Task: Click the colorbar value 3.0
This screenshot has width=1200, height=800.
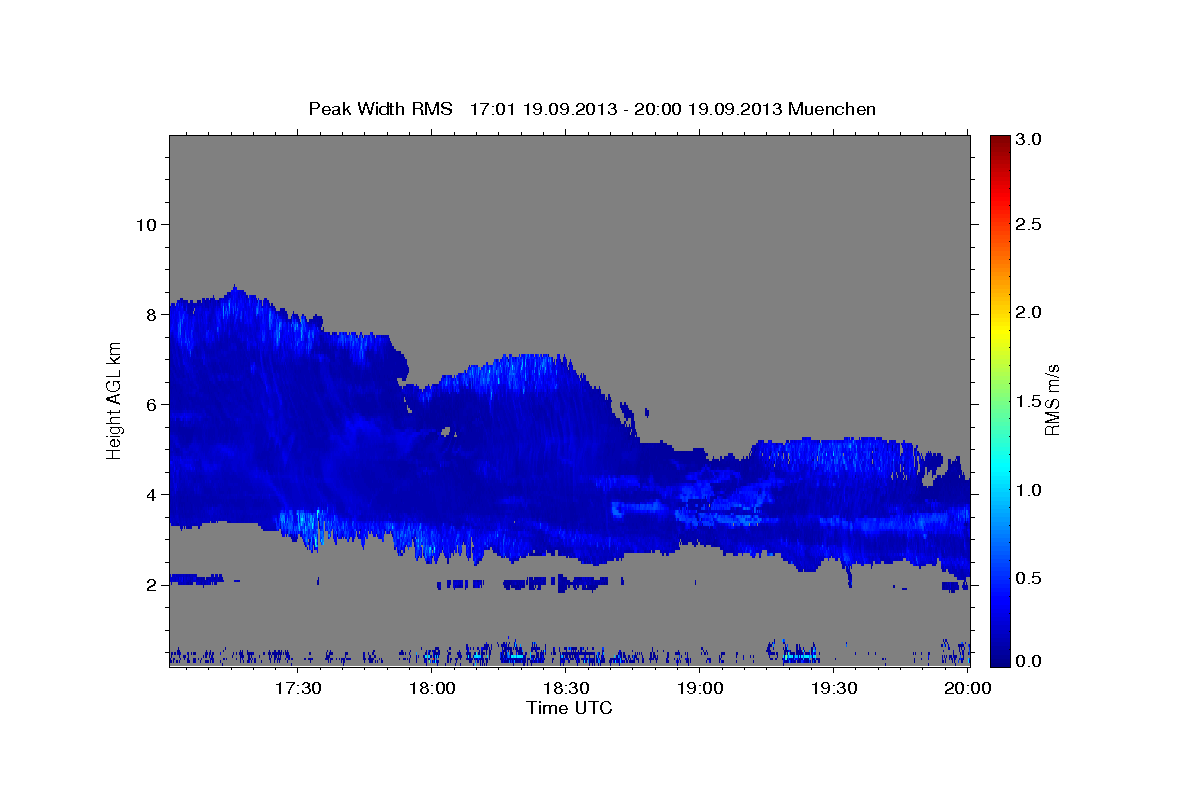Action: coord(1030,140)
